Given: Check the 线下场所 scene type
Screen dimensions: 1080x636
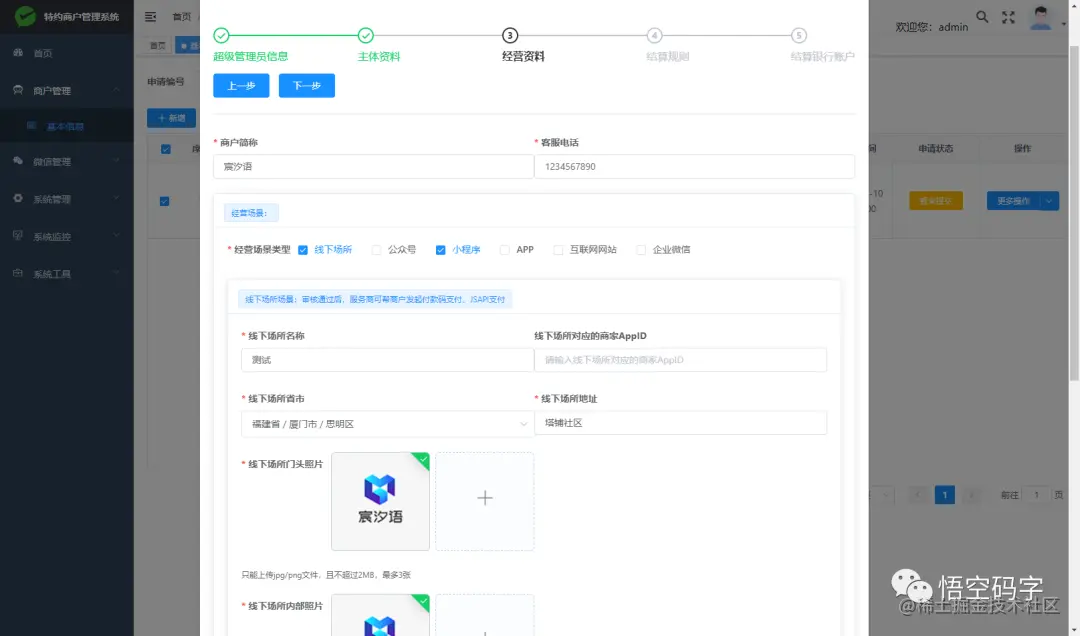Looking at the screenshot, I should (303, 250).
